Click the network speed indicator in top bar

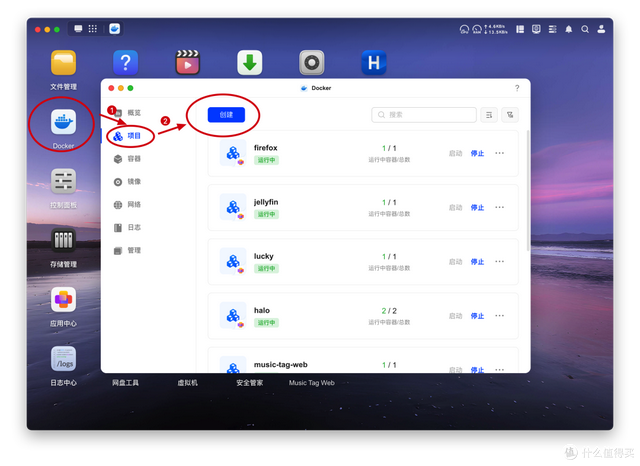pos(496,29)
